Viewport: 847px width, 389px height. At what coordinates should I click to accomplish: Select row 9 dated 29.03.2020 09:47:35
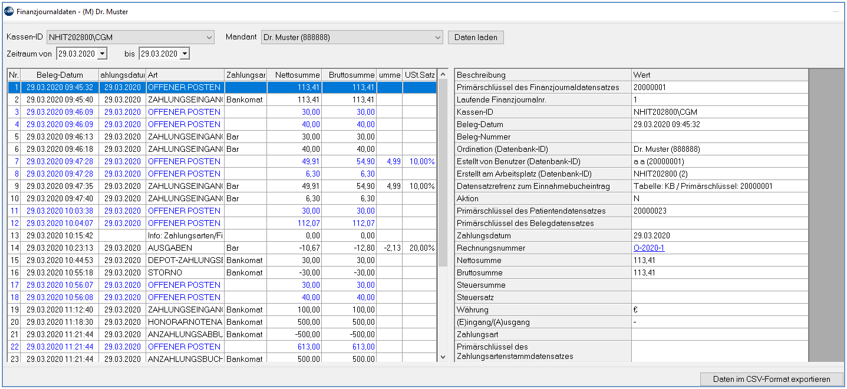(x=221, y=186)
